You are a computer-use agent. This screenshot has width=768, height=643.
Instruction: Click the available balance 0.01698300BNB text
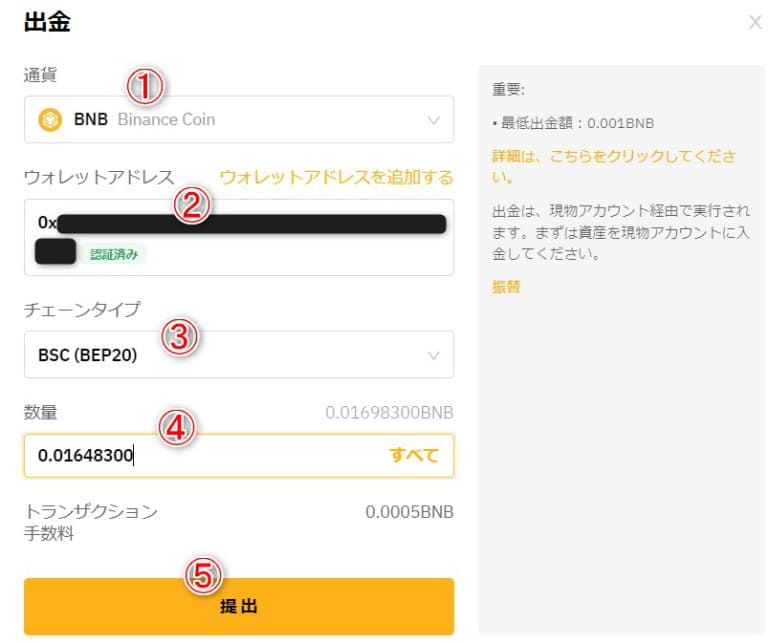pyautogui.click(x=389, y=413)
